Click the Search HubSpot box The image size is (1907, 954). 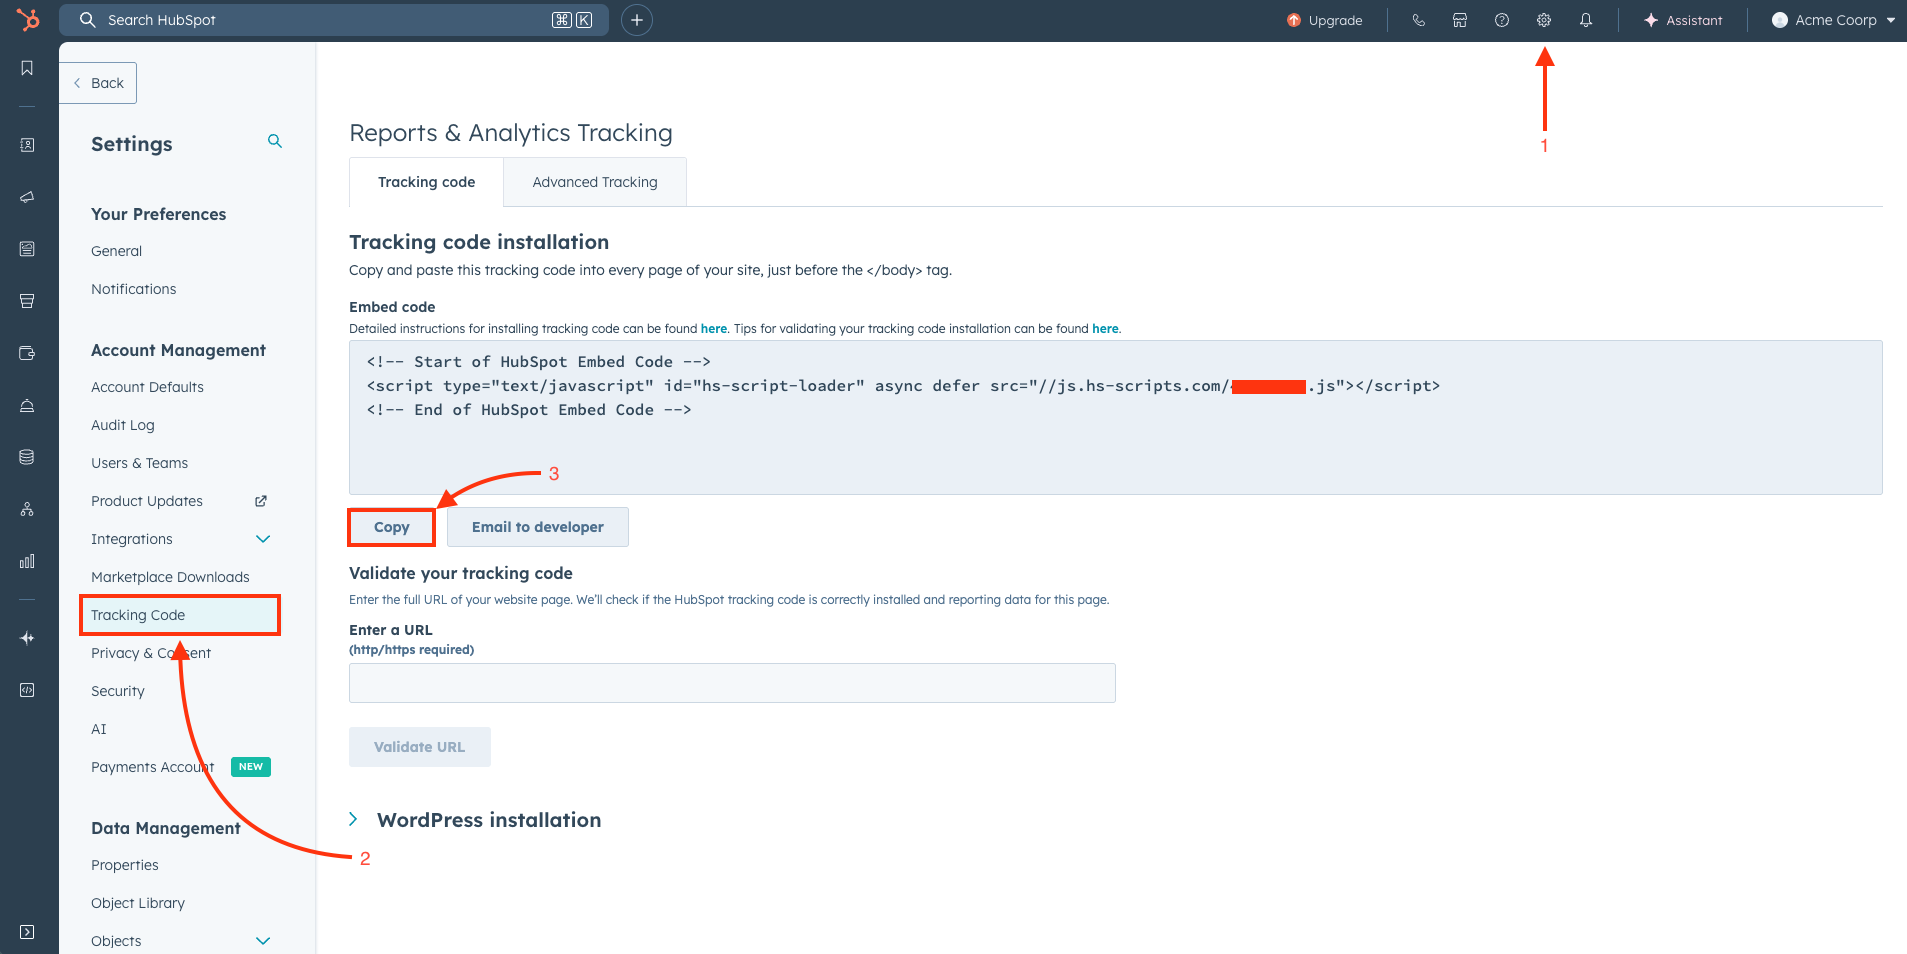tap(334, 20)
